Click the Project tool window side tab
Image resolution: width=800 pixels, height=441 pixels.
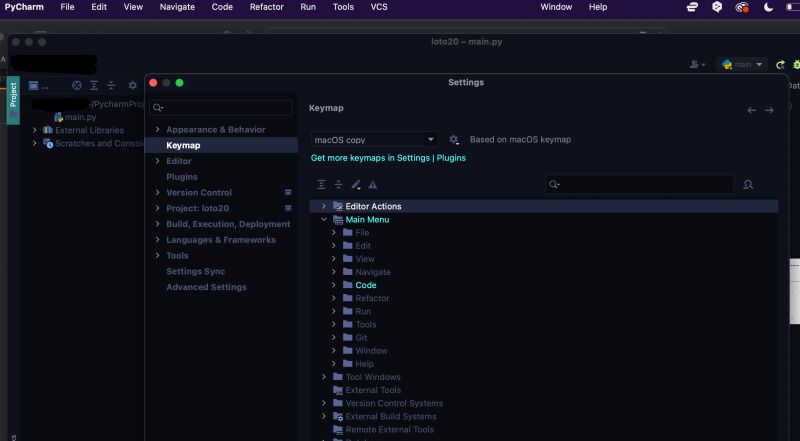coord(13,100)
